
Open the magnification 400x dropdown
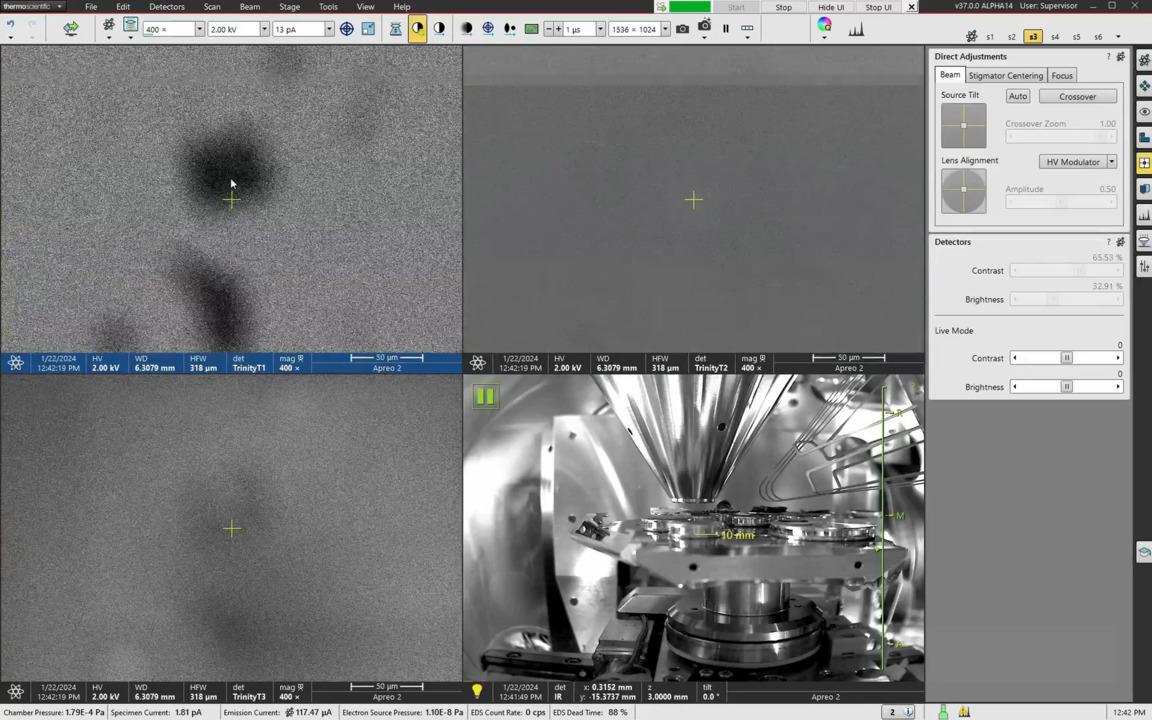point(199,29)
